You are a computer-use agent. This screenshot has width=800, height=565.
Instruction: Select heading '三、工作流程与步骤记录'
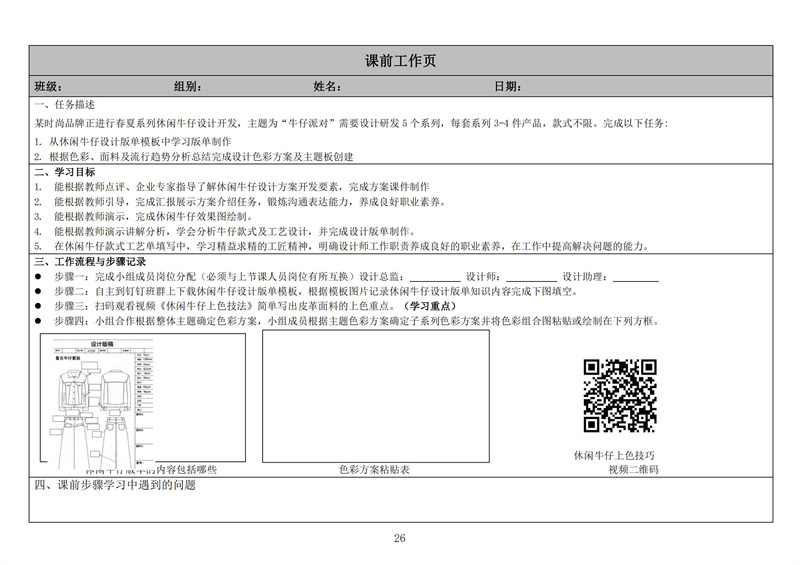click(x=90, y=262)
